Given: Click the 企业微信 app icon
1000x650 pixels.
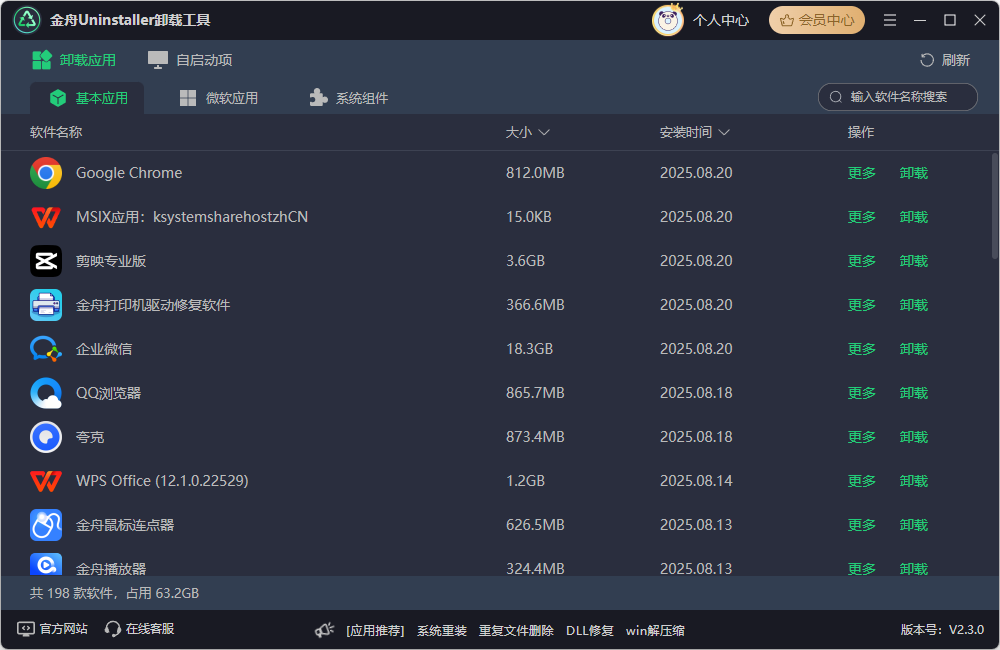Looking at the screenshot, I should pos(46,349).
